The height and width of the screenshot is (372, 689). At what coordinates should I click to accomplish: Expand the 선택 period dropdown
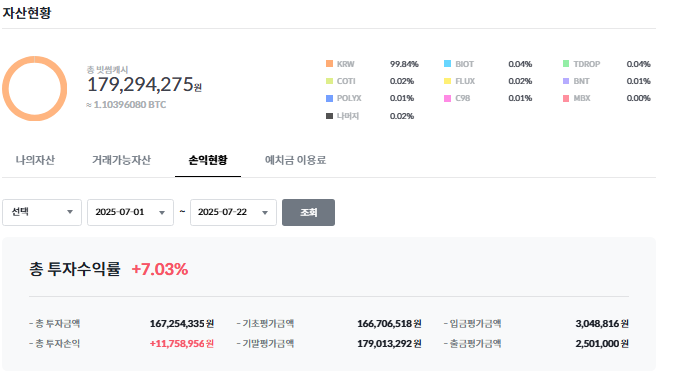pos(42,212)
